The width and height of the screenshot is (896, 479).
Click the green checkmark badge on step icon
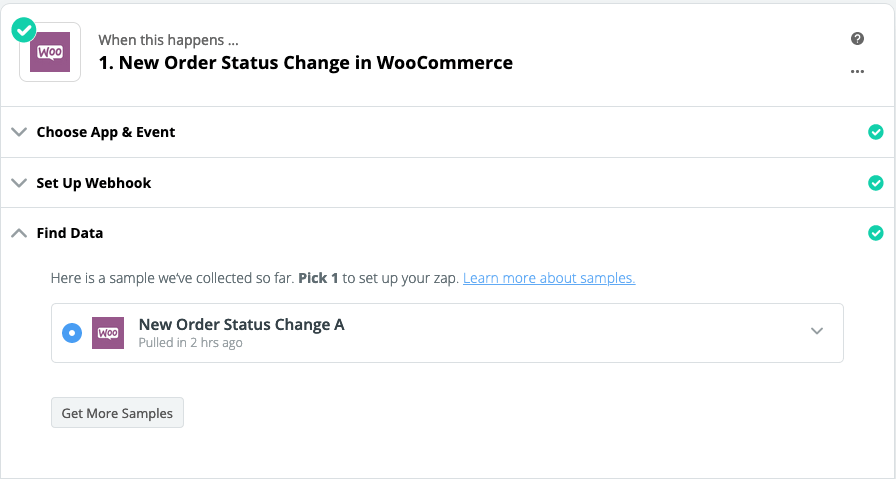click(x=23, y=30)
